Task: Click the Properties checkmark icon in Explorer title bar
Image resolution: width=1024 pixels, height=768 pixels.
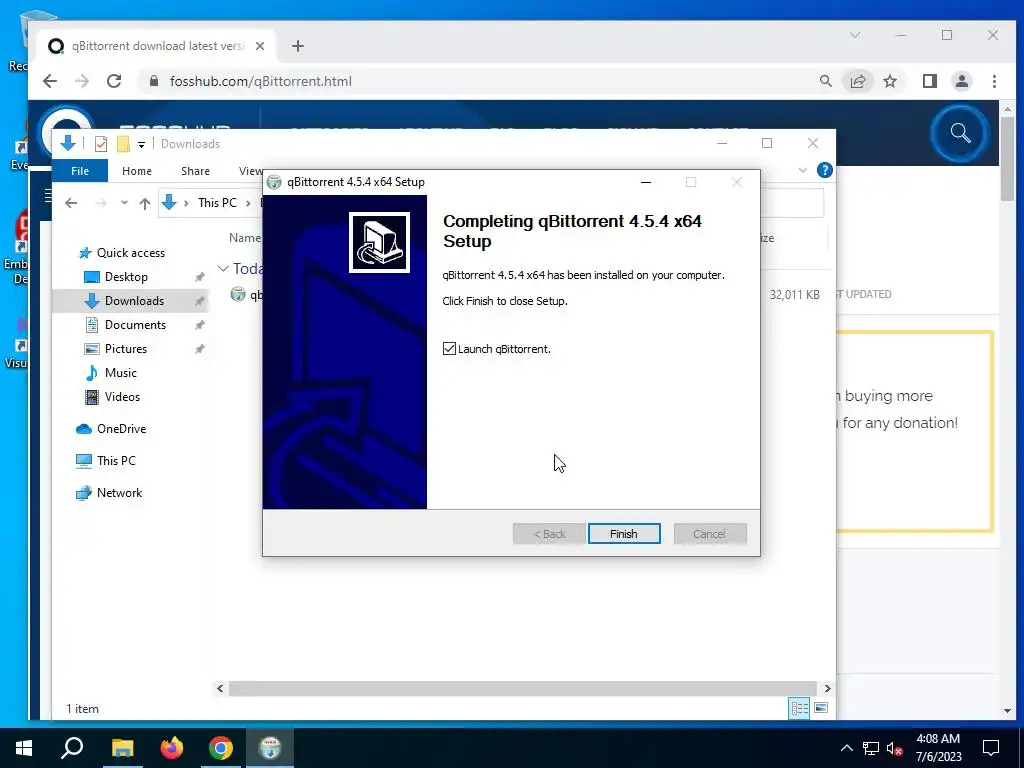Action: coord(101,144)
